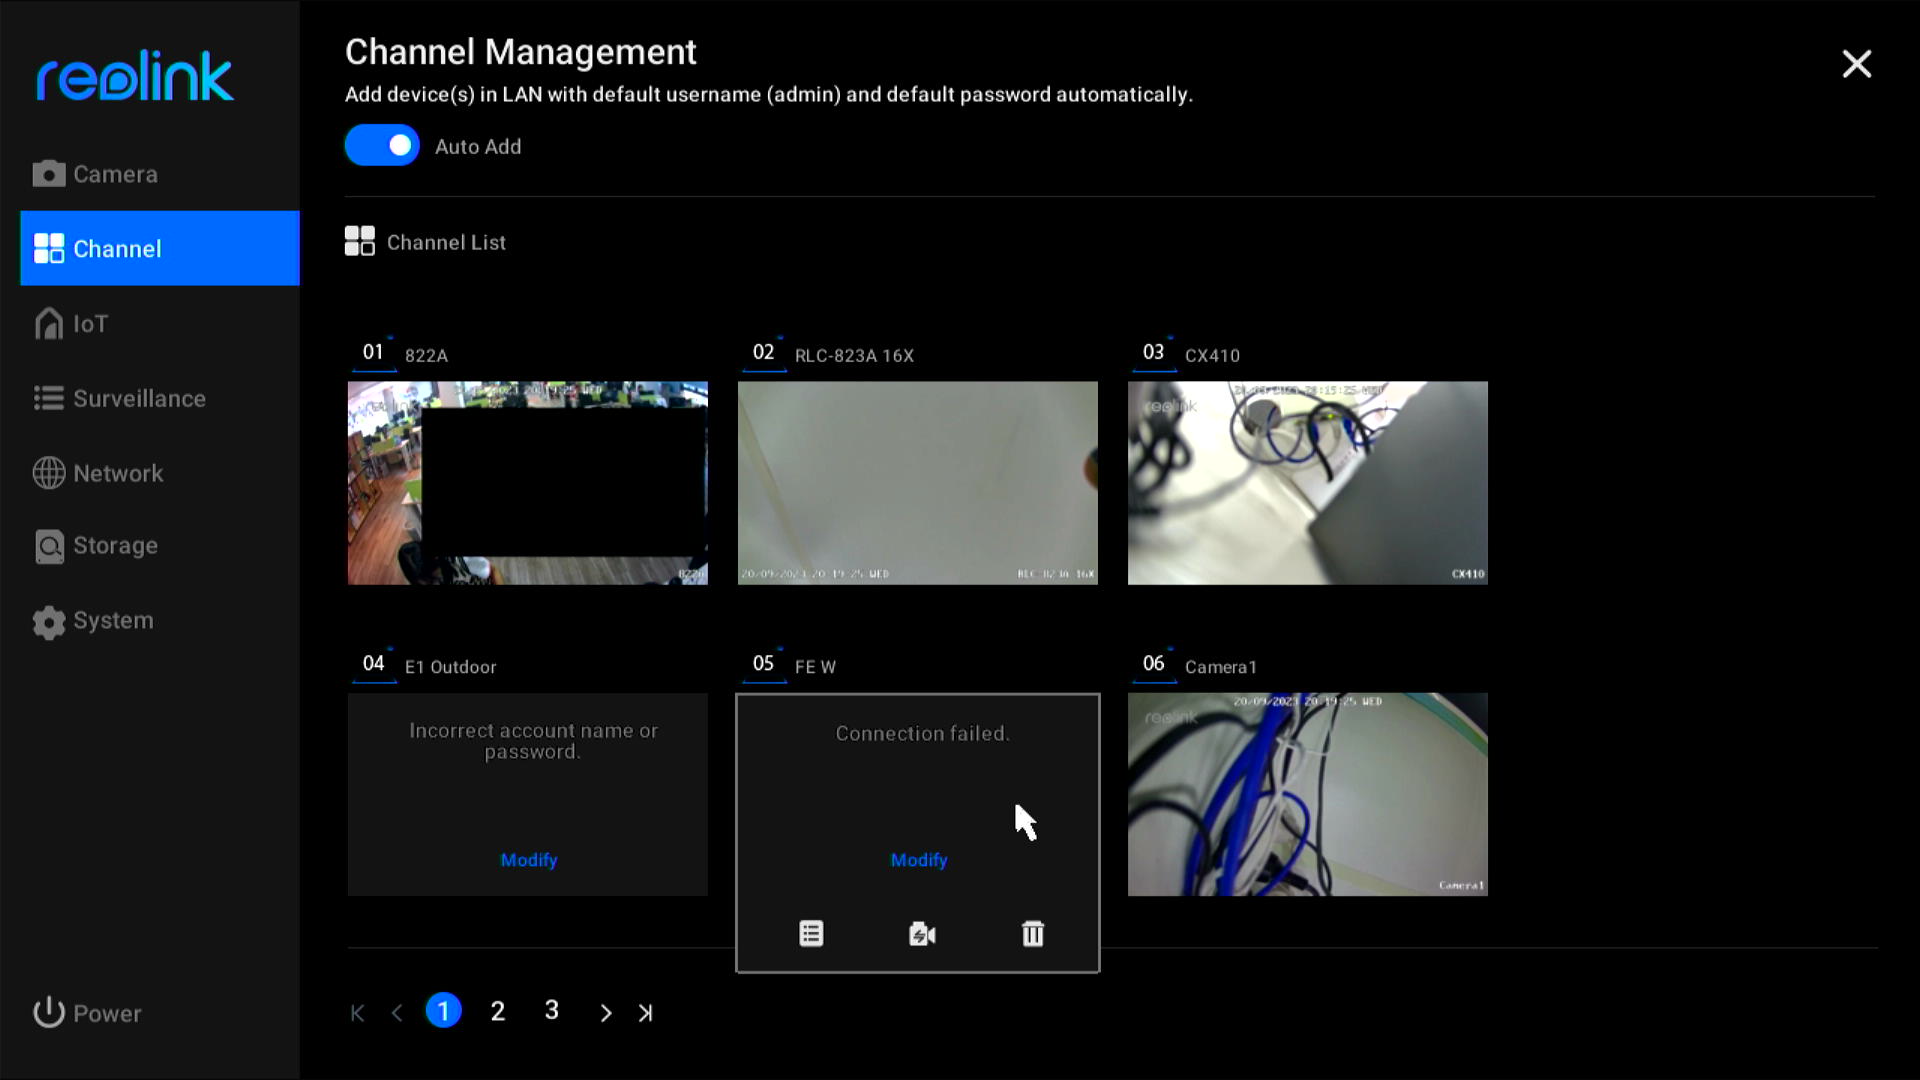Select the delete trash icon on channel 05

point(1031,934)
